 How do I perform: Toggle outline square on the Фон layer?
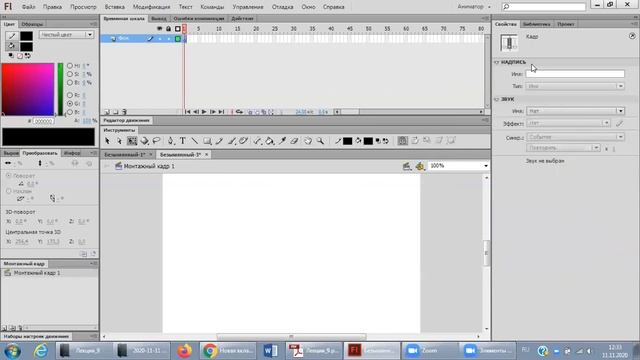coord(178,39)
